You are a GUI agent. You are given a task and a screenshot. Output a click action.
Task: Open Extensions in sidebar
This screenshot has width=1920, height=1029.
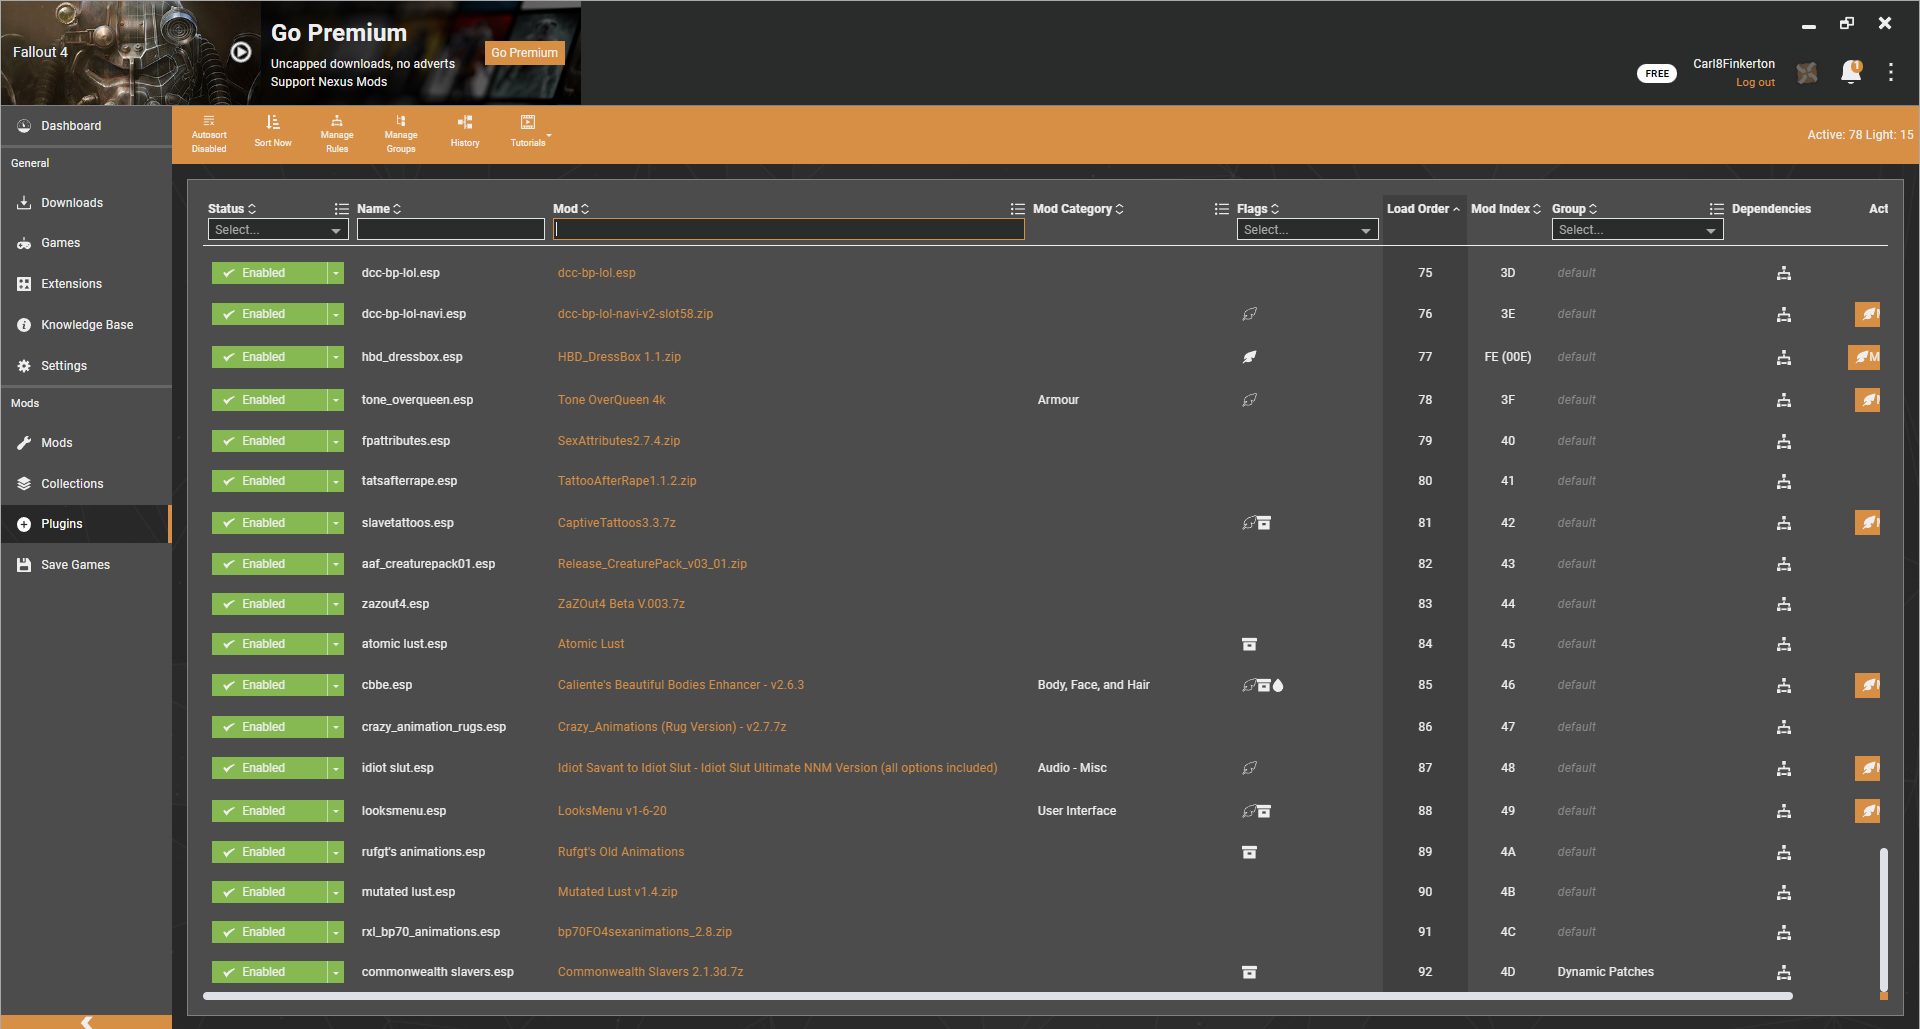pos(86,284)
